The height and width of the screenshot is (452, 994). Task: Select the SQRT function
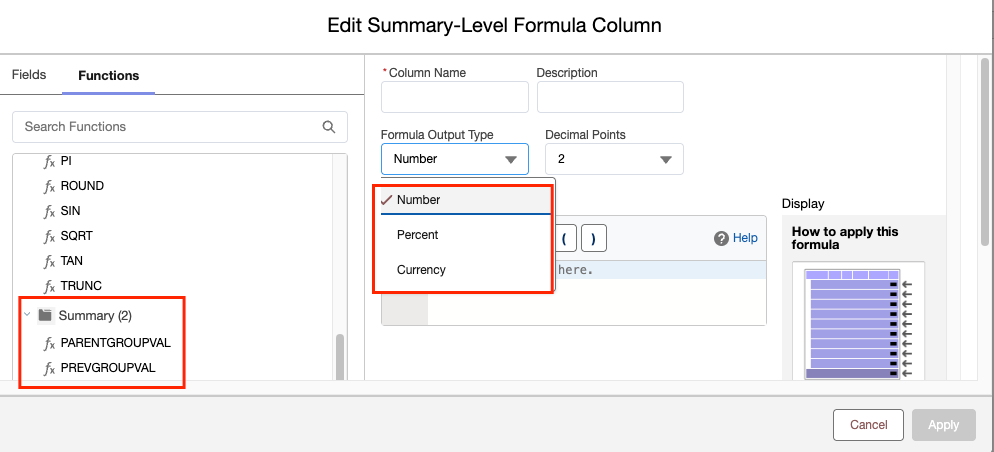pos(77,236)
